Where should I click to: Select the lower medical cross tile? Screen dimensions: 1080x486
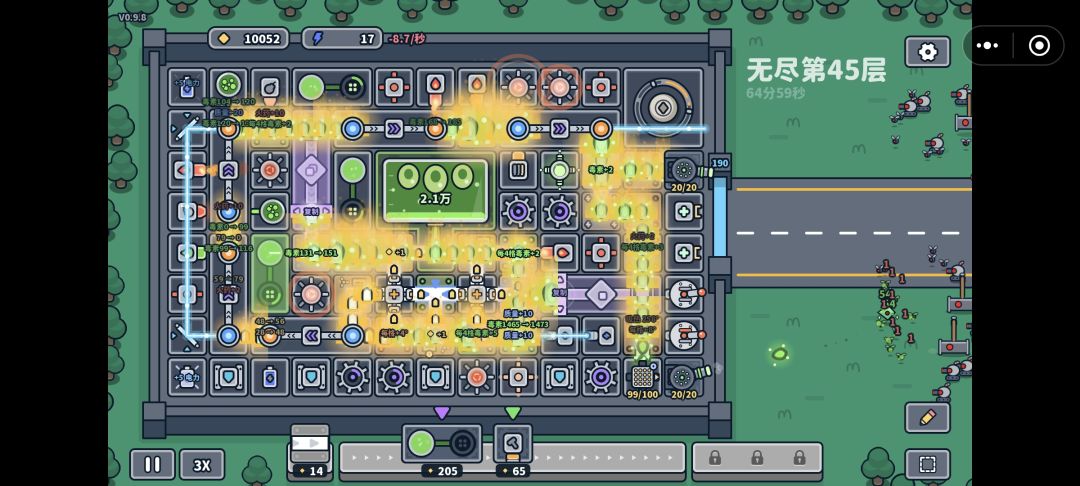(684, 253)
